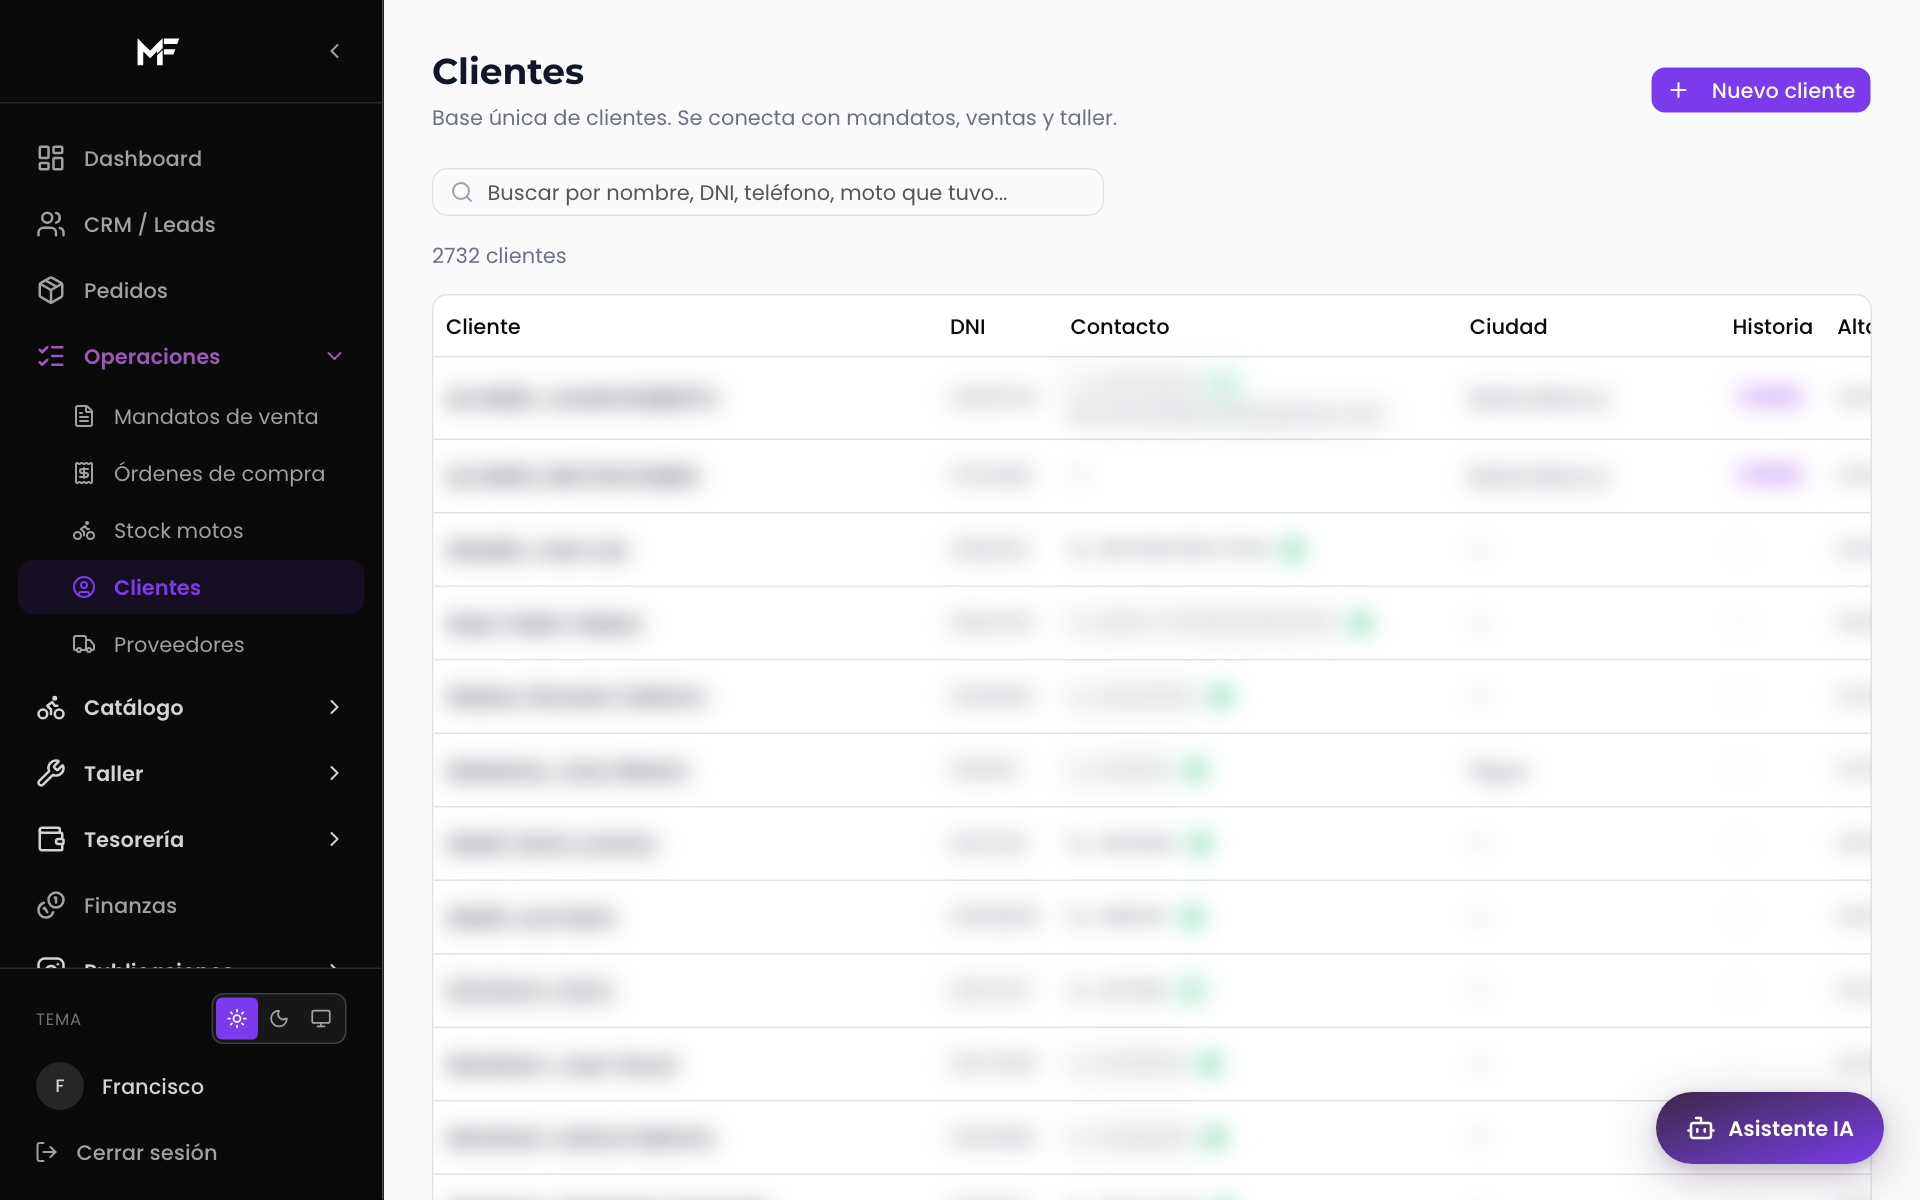Screen dimensions: 1920x1200
Task: Click the MF logo in sidebar
Action: (x=158, y=51)
